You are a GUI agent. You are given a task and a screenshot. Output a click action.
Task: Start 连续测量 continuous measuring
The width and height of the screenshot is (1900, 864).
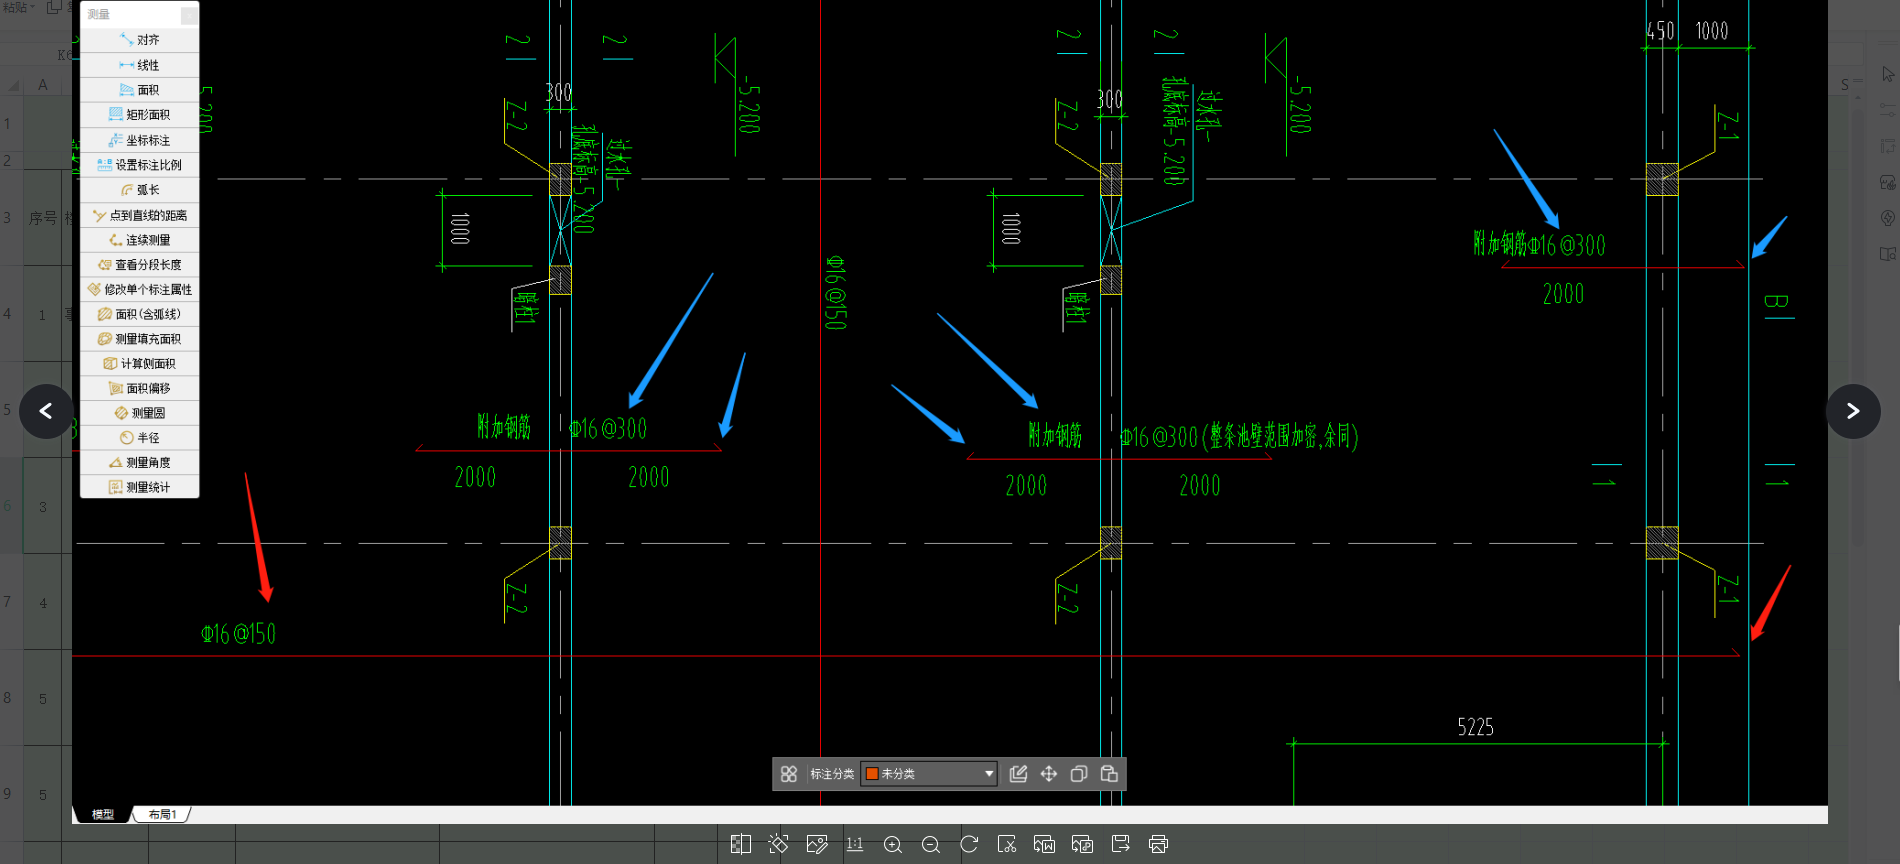139,240
